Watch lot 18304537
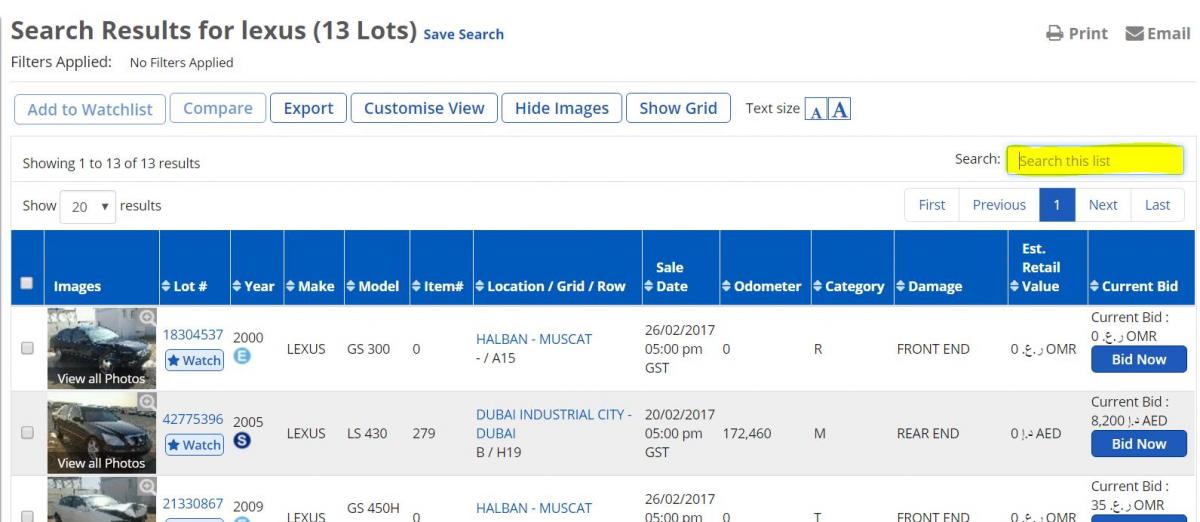Viewport: 1200px width, 522px height. point(194,361)
